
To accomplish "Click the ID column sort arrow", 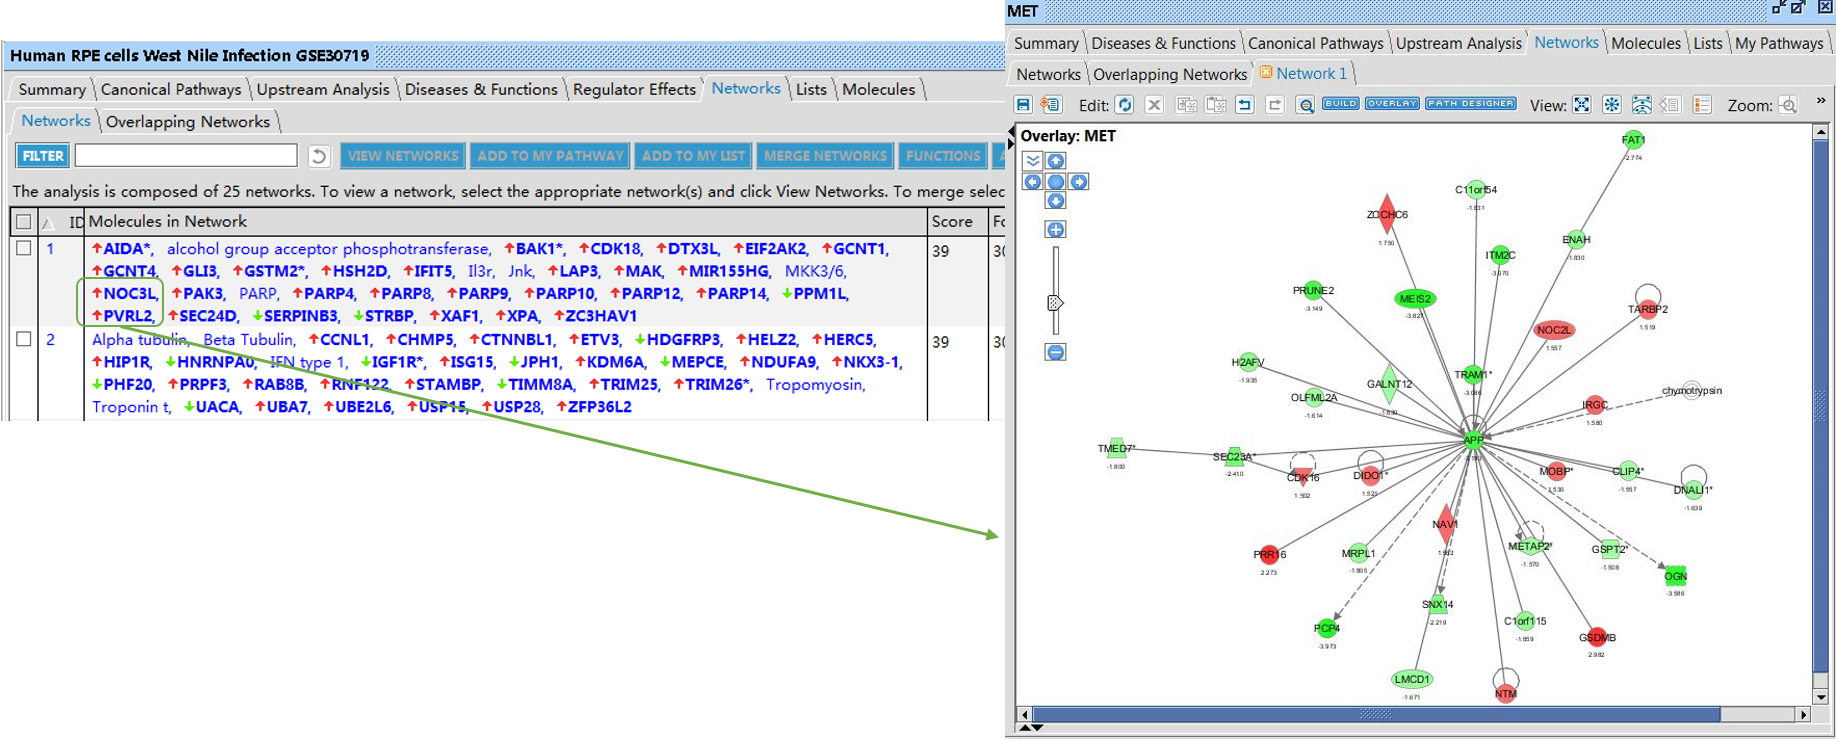I will click(x=49, y=222).
